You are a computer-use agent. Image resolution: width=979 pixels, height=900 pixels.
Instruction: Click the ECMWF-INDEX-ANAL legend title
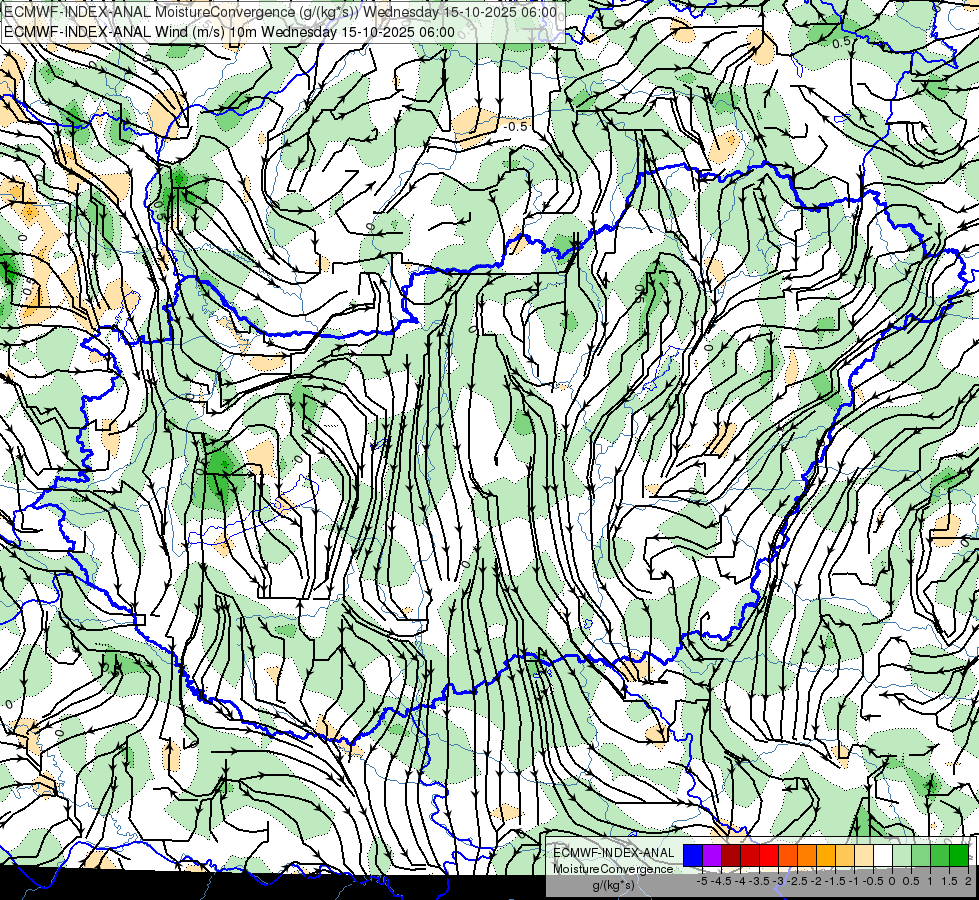coord(613,853)
